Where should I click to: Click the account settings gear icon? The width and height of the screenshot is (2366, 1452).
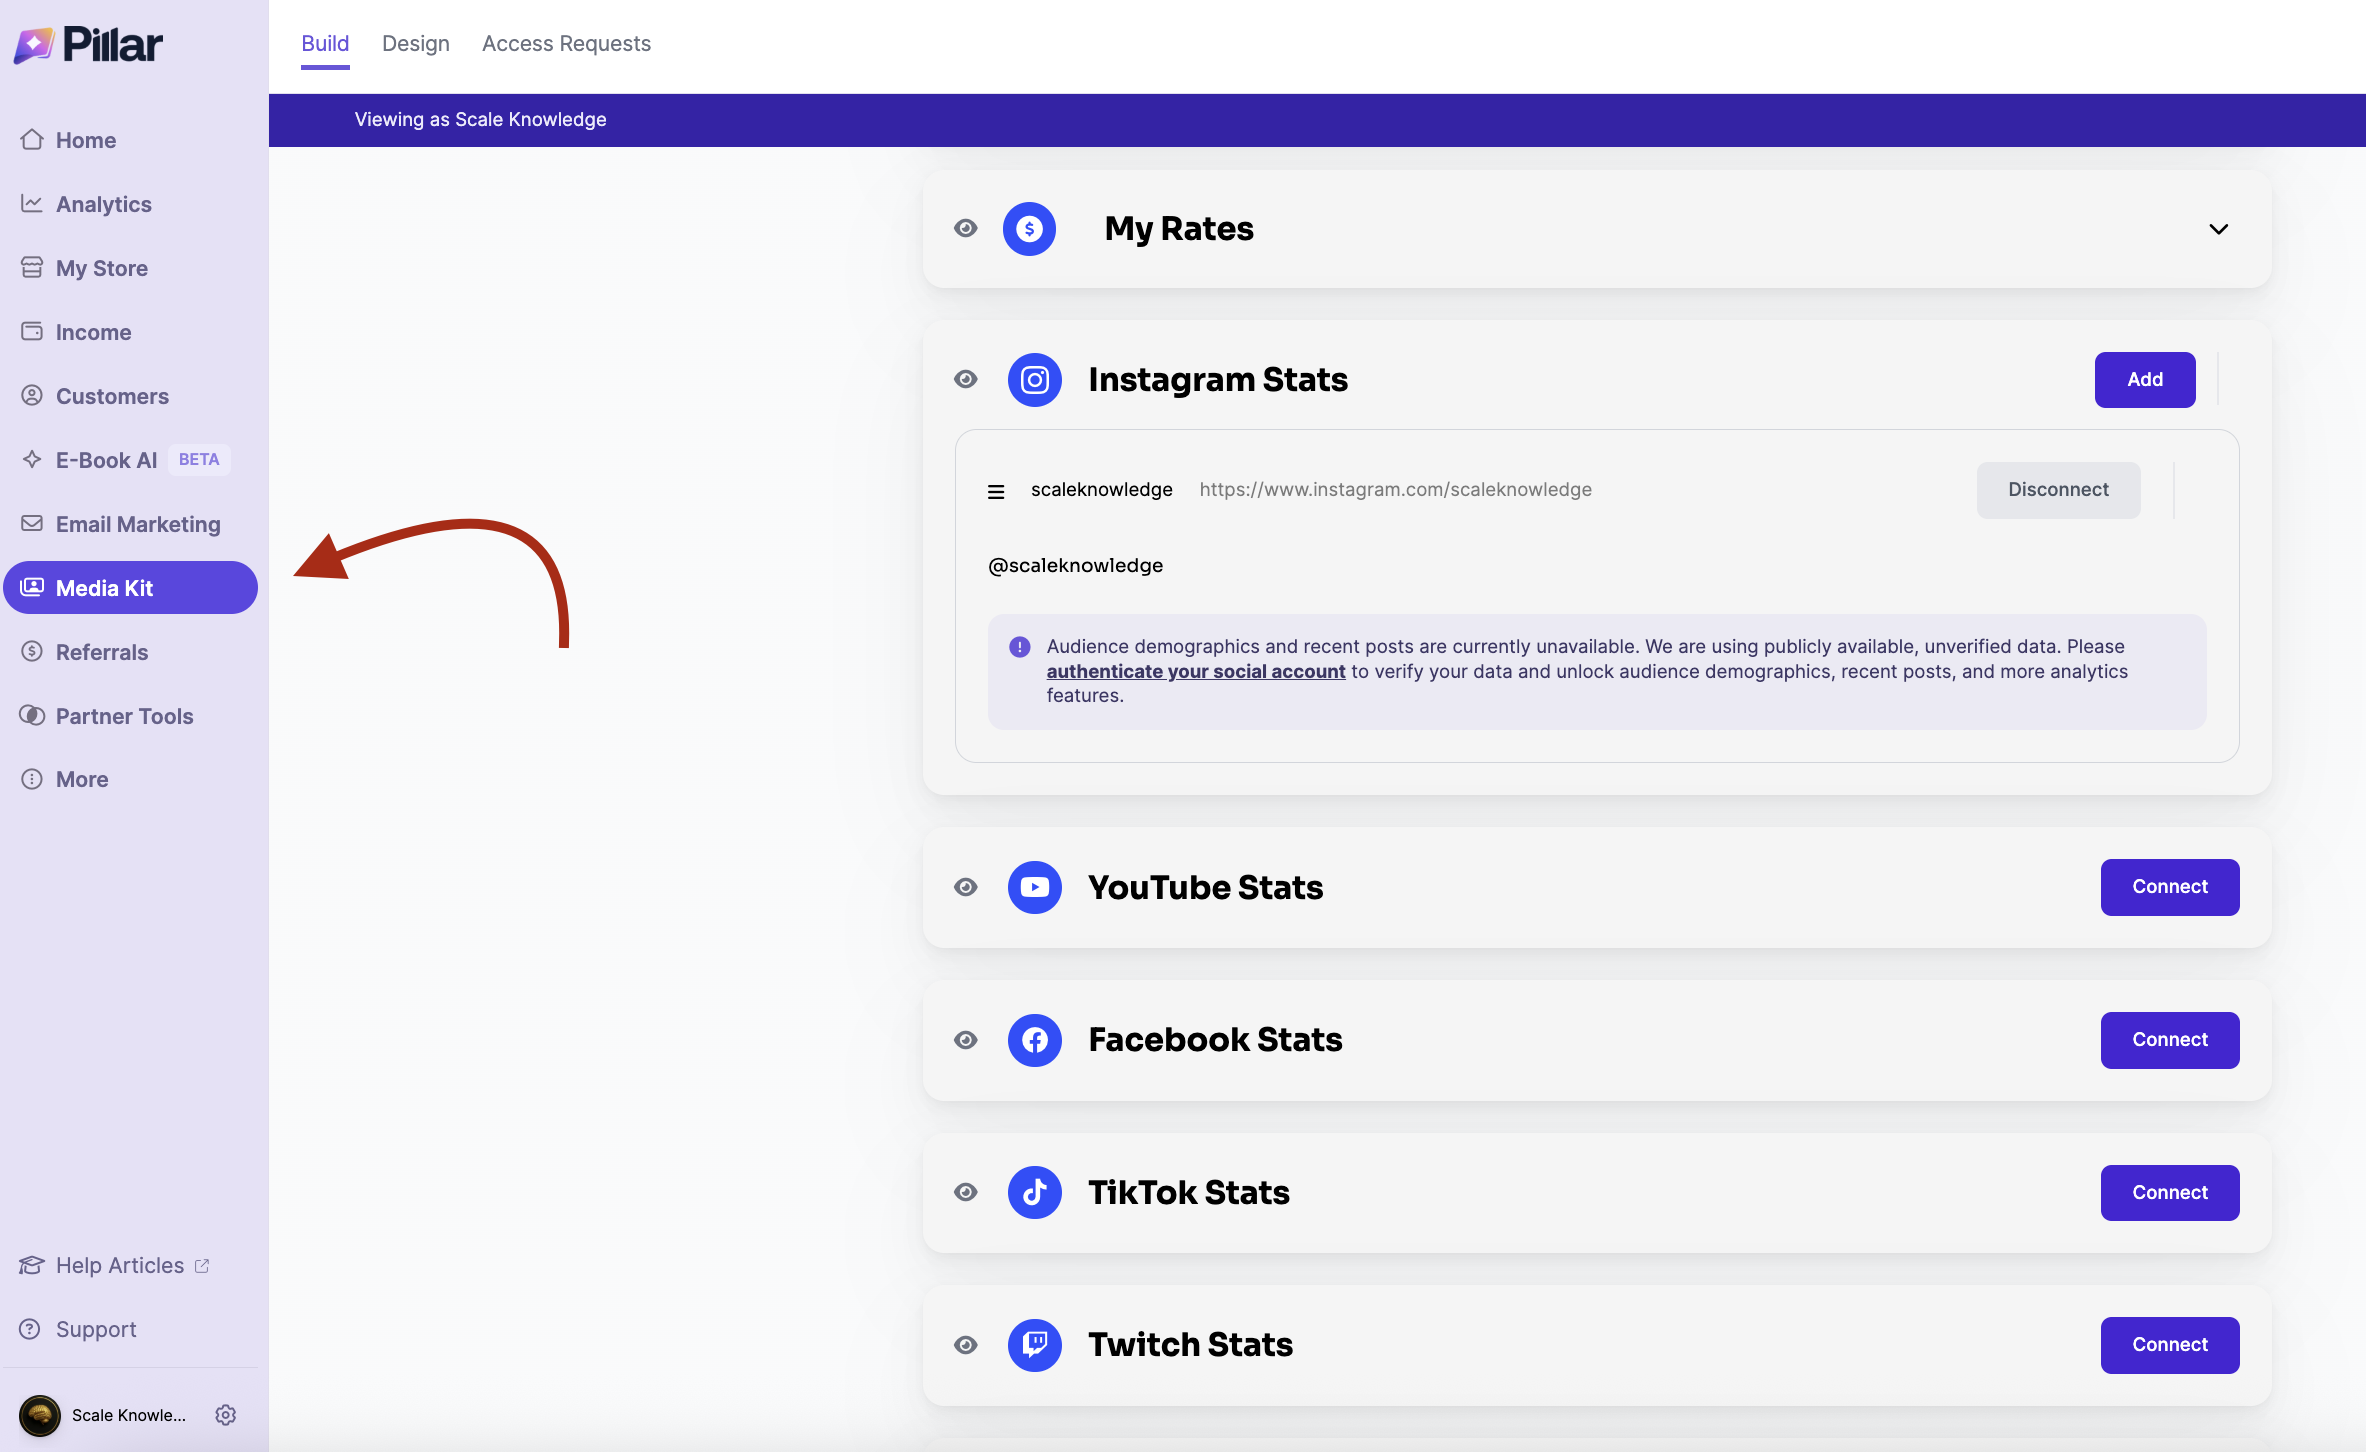pyautogui.click(x=226, y=1415)
